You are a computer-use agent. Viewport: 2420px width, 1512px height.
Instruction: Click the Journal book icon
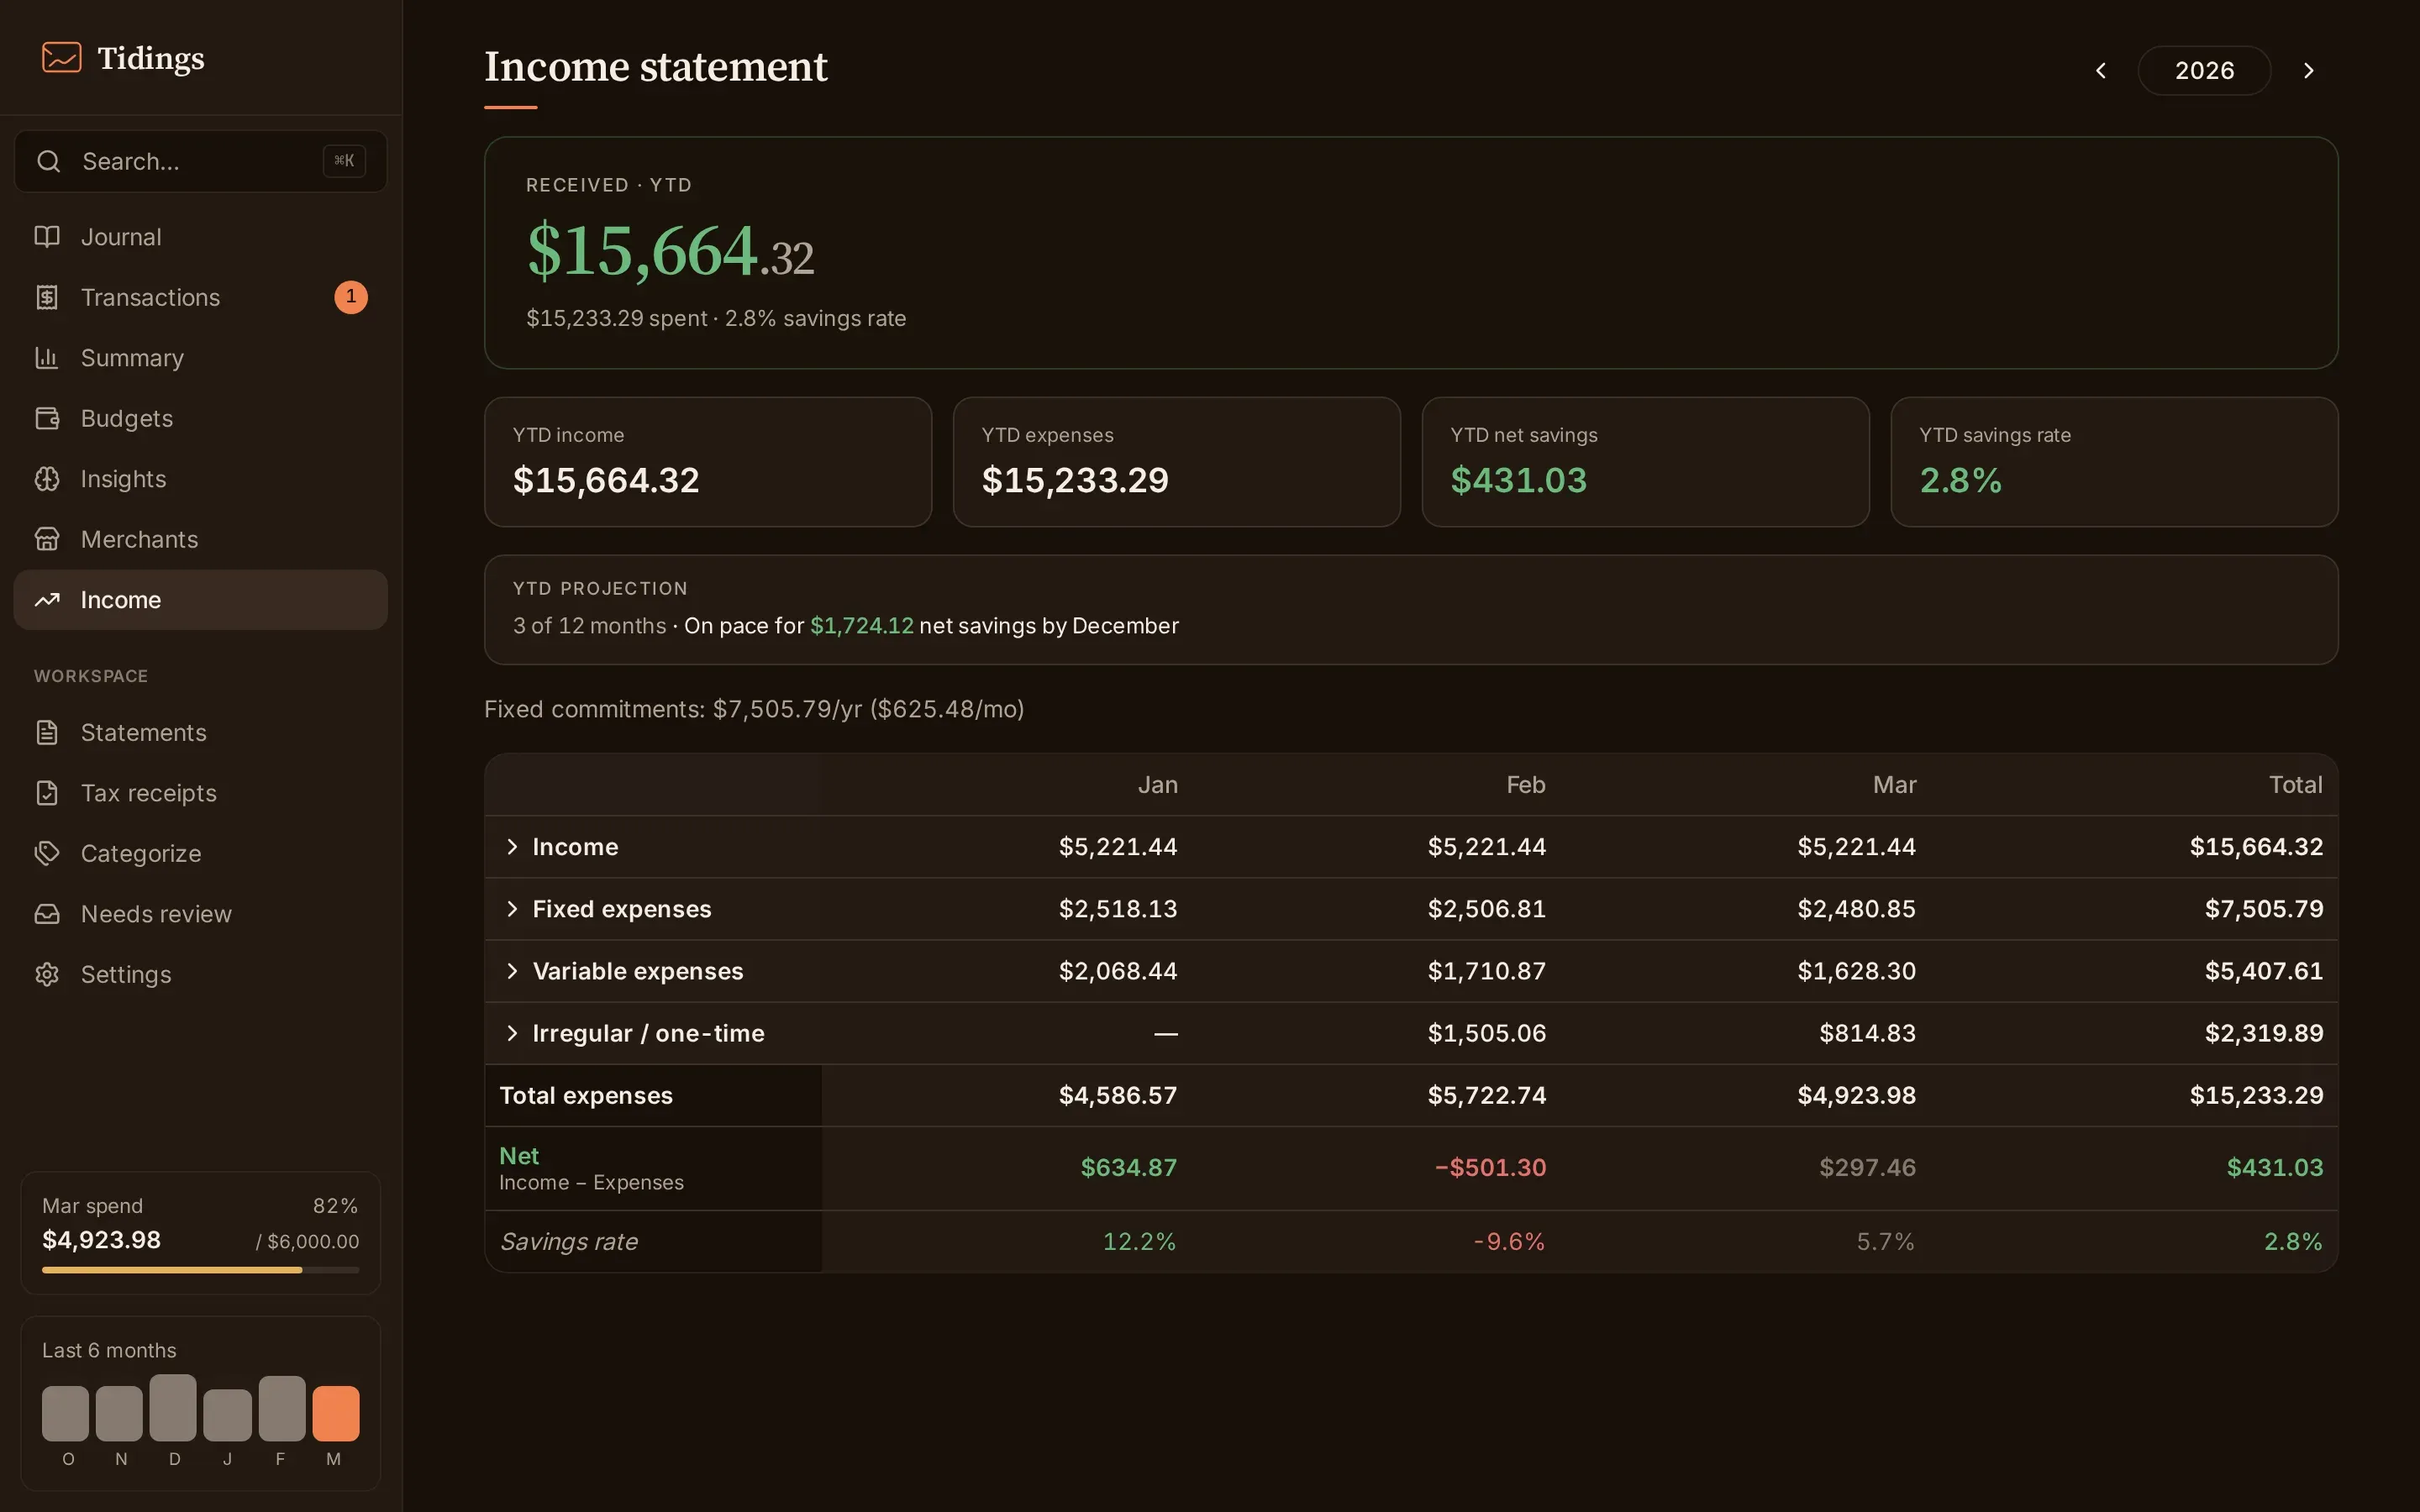(x=47, y=237)
